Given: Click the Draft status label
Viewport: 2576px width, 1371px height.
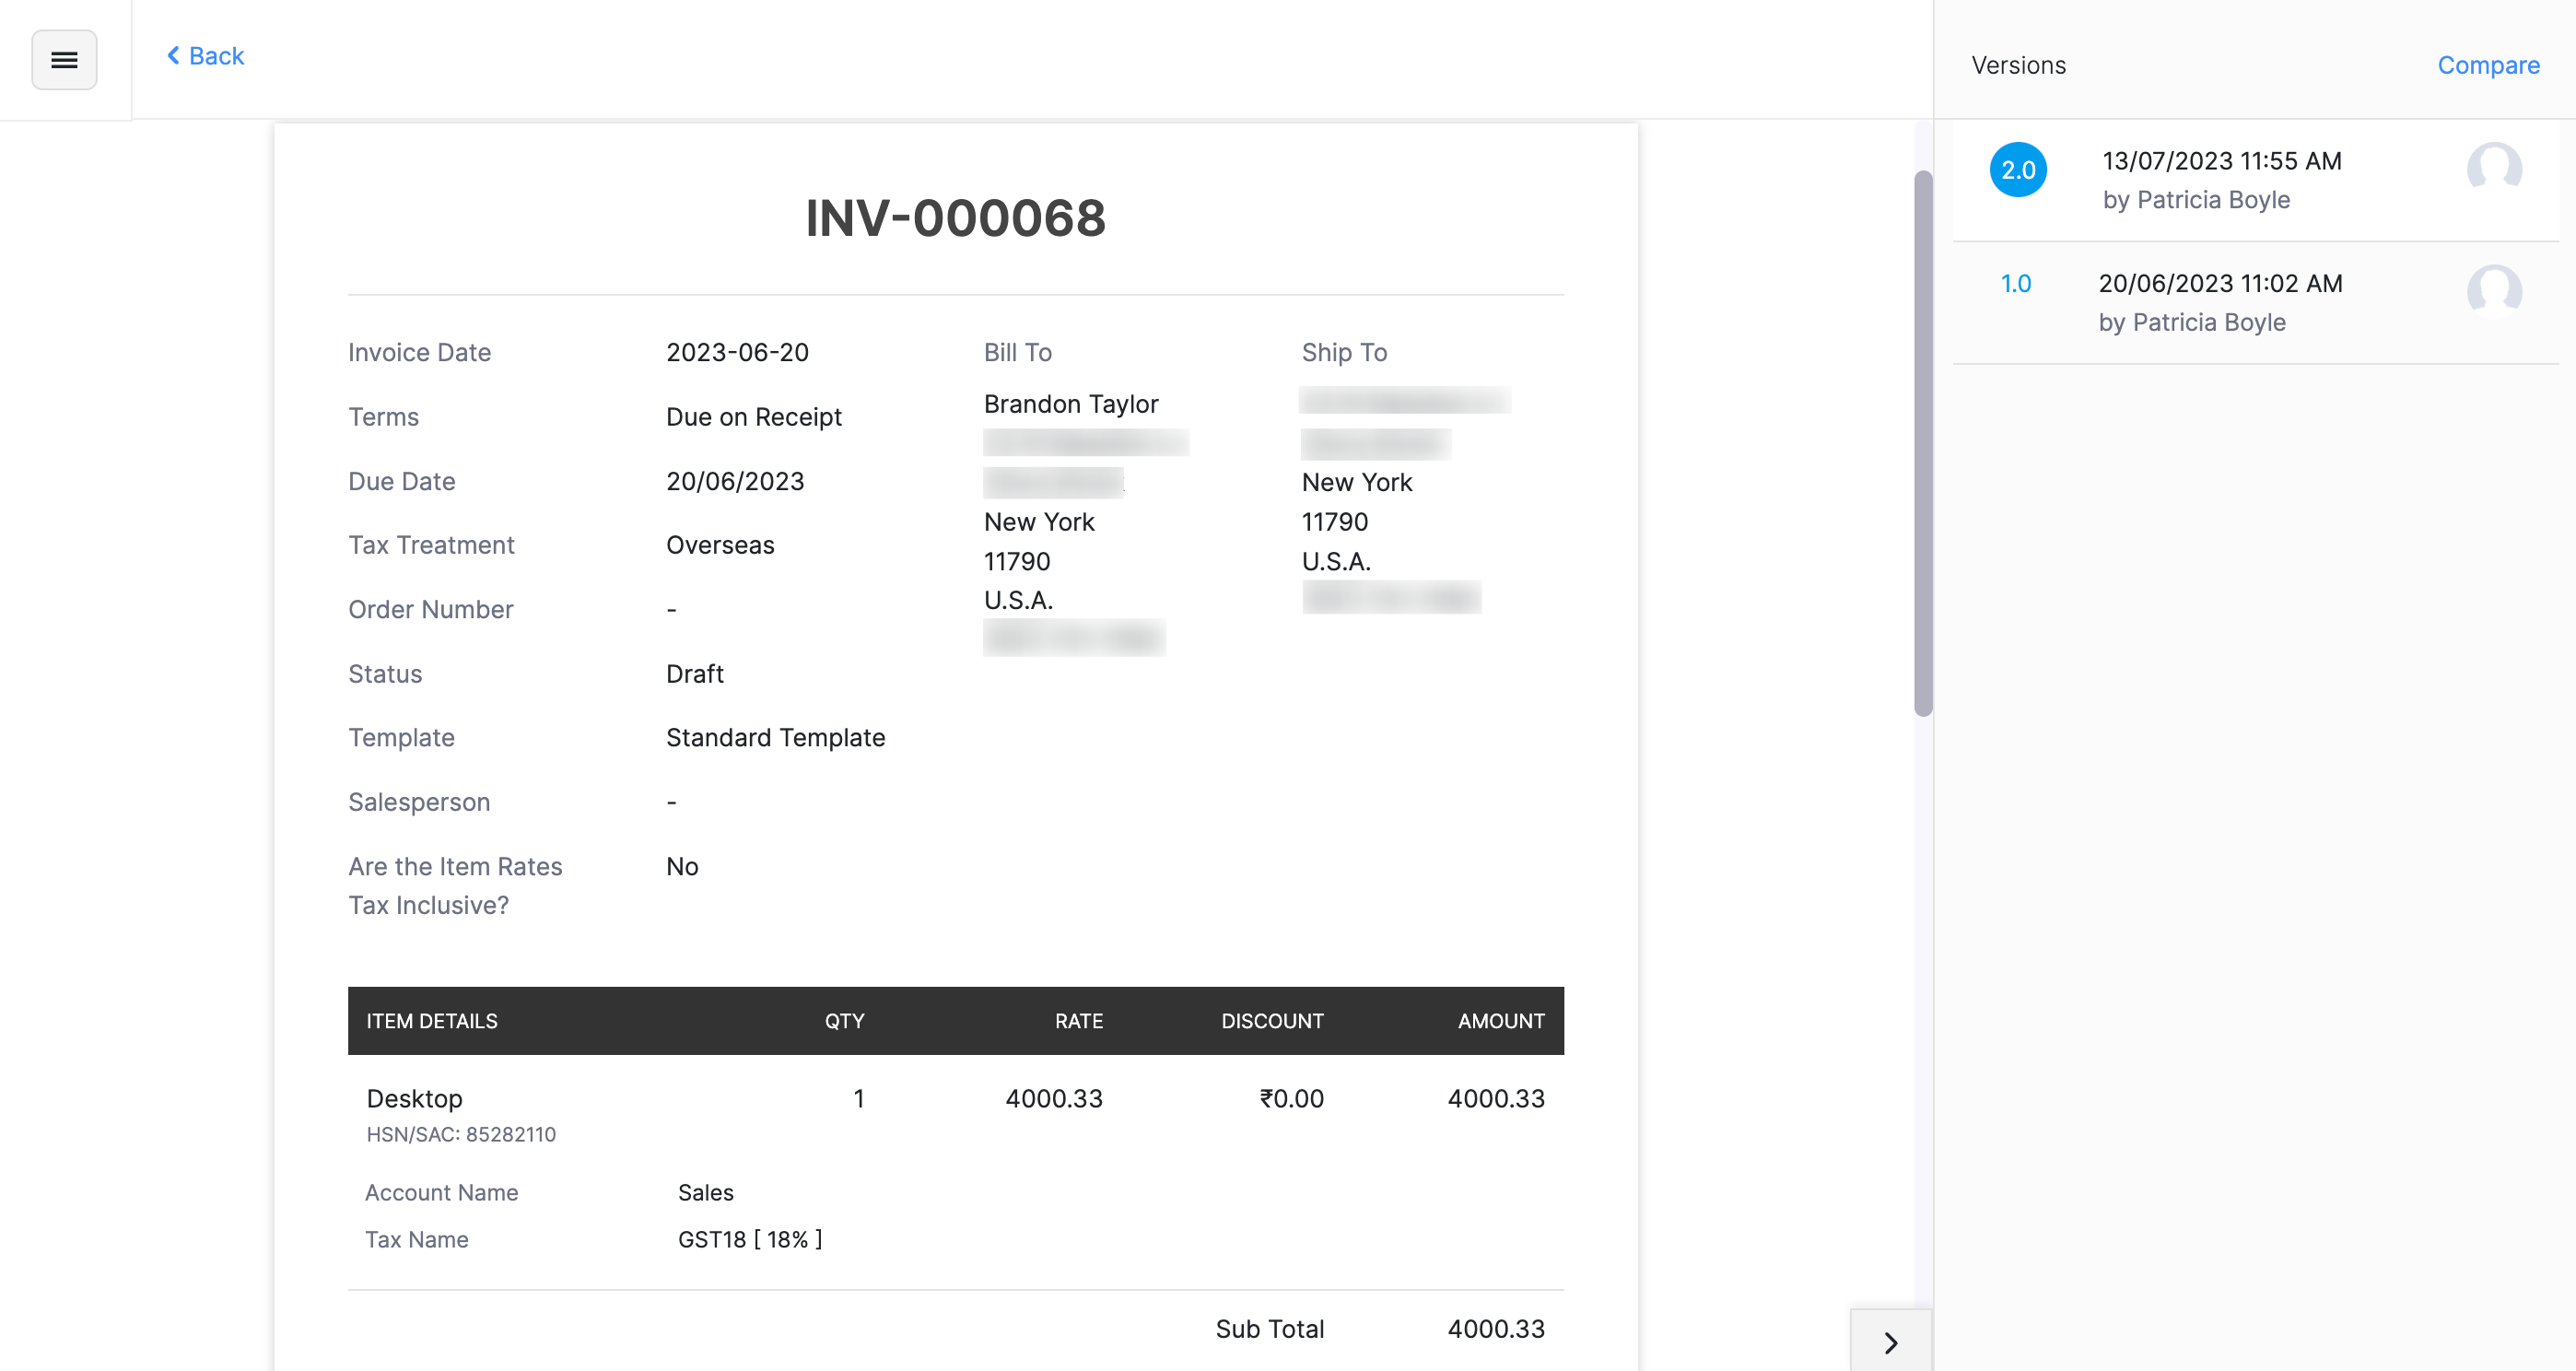Looking at the screenshot, I should tap(694, 673).
